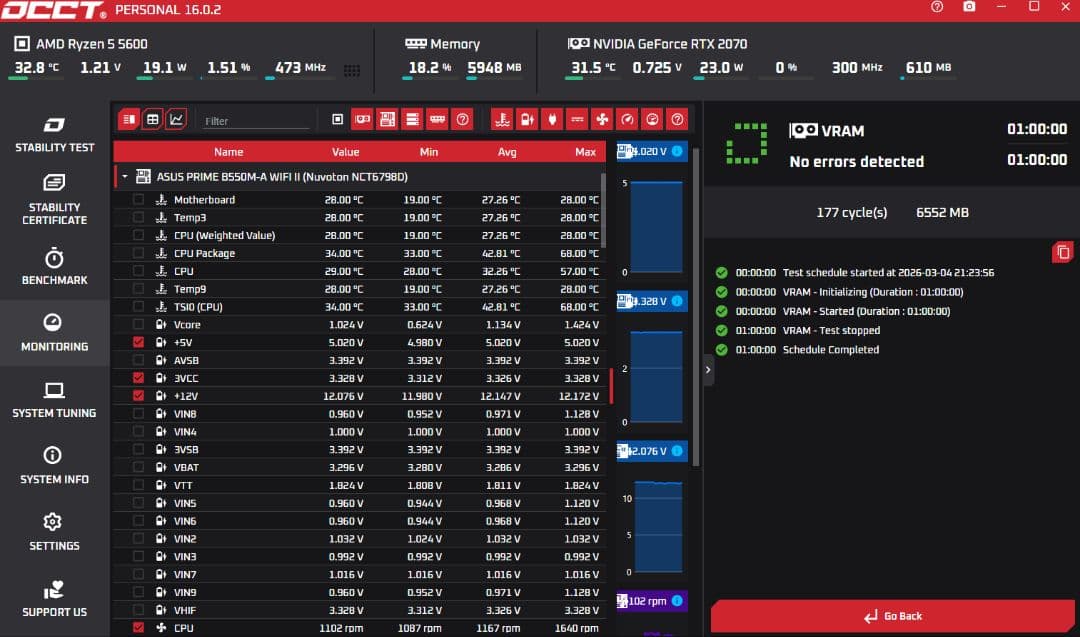Select the table view mode icon

153,120
